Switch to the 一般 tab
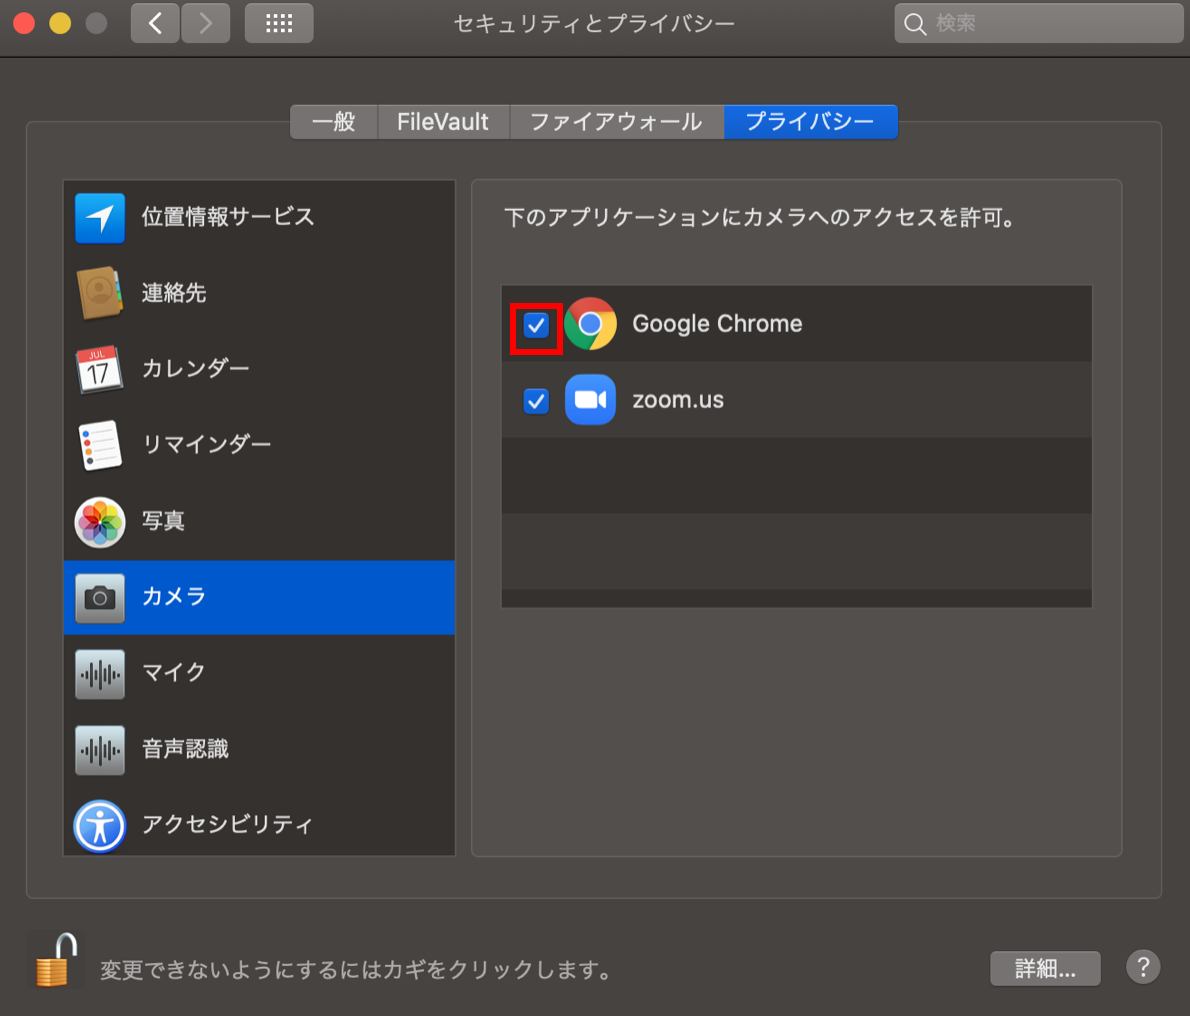The width and height of the screenshot is (1190, 1016). click(x=334, y=122)
